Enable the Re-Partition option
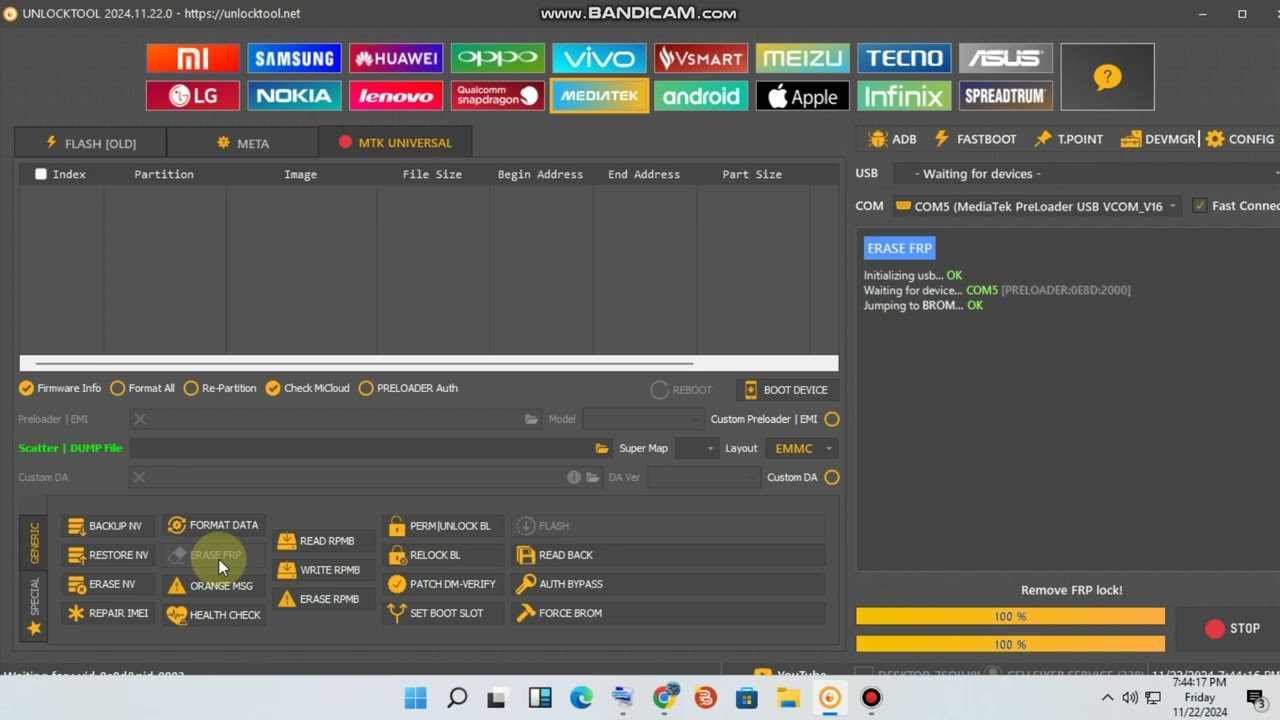The image size is (1280, 720). (x=220, y=388)
